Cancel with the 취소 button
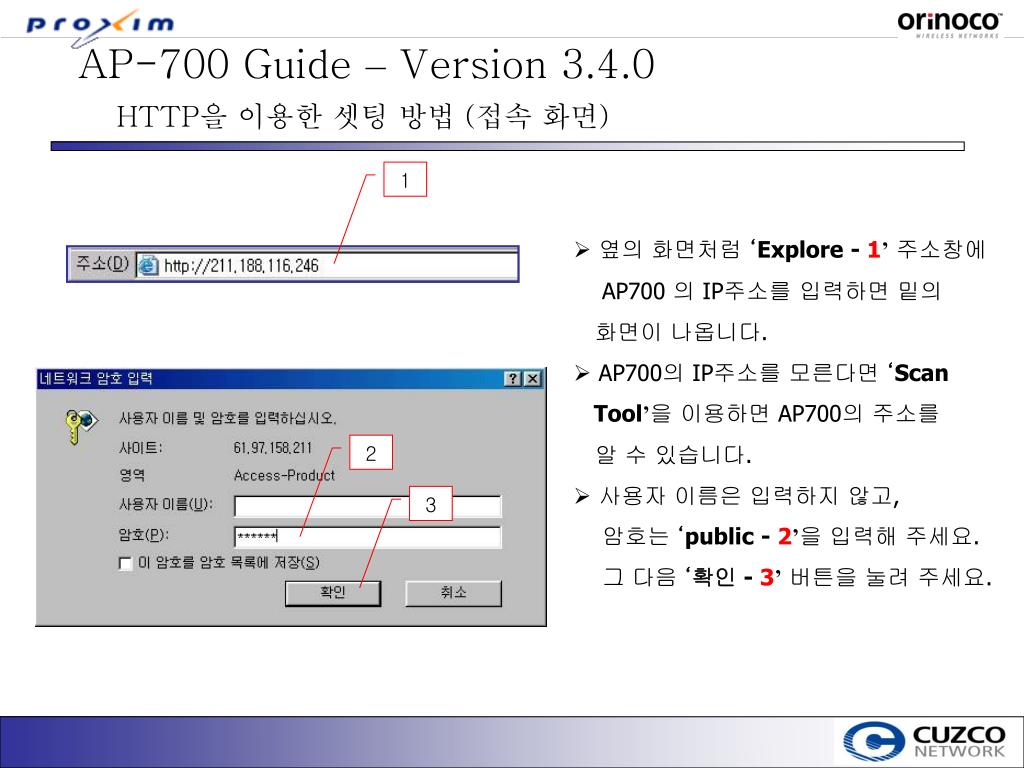The image size is (1024, 768). tap(453, 593)
